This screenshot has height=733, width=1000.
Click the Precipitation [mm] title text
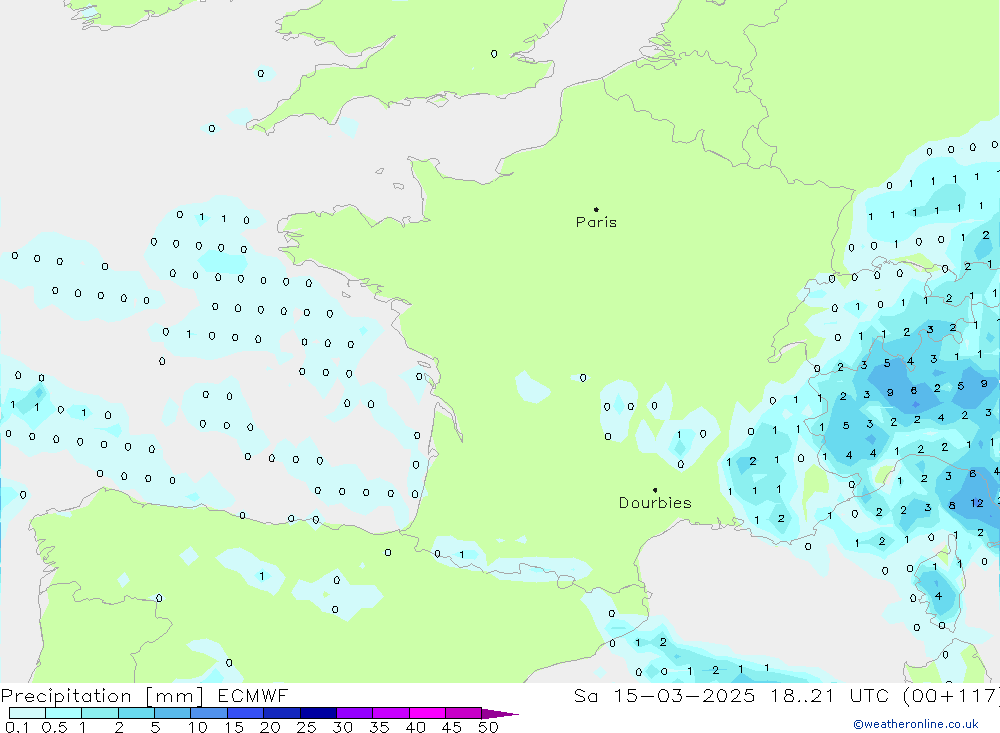103,696
